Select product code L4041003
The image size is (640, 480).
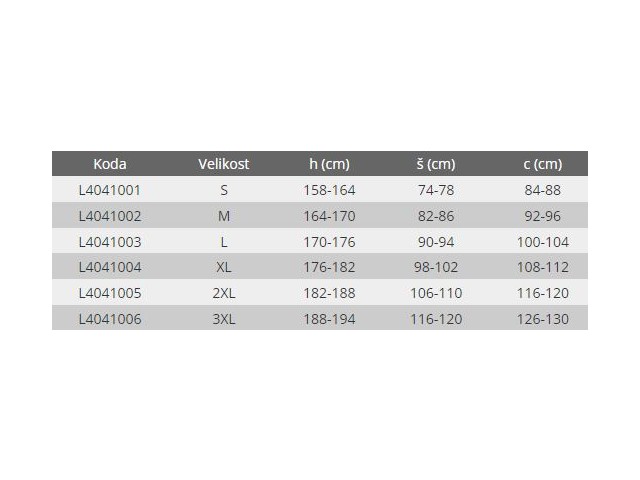coord(110,241)
